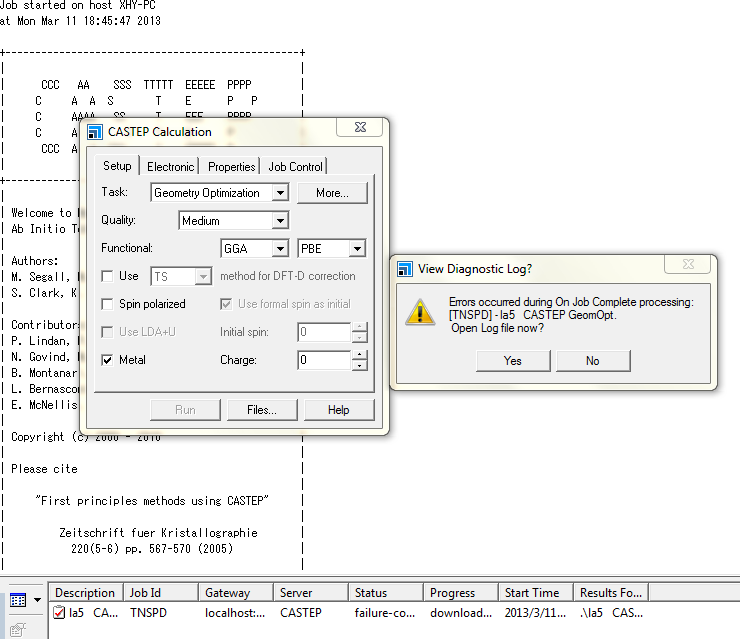Click the View Diagnostic Log dialog icon
The width and height of the screenshot is (740, 639).
[405, 269]
